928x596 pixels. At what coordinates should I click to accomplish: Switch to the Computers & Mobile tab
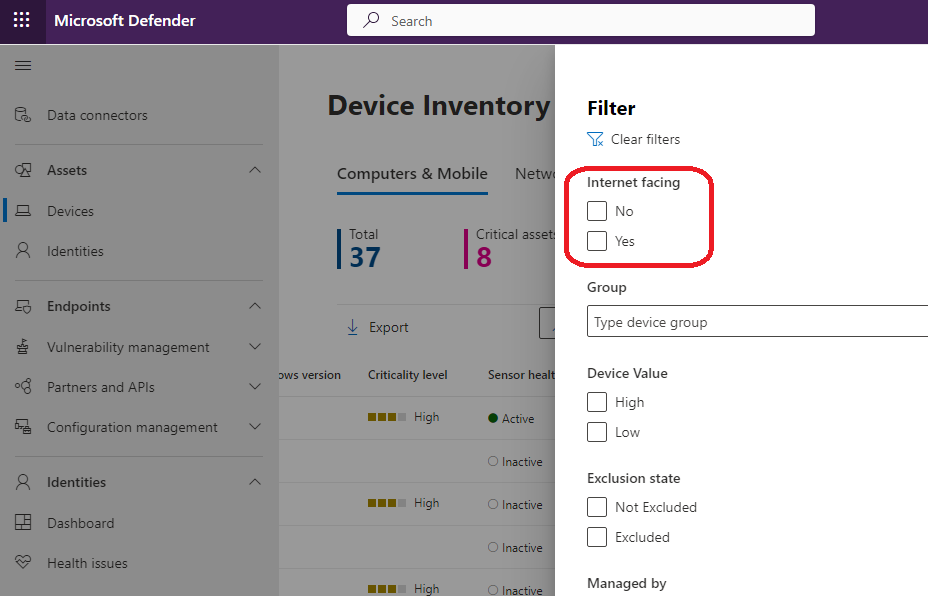(x=412, y=174)
